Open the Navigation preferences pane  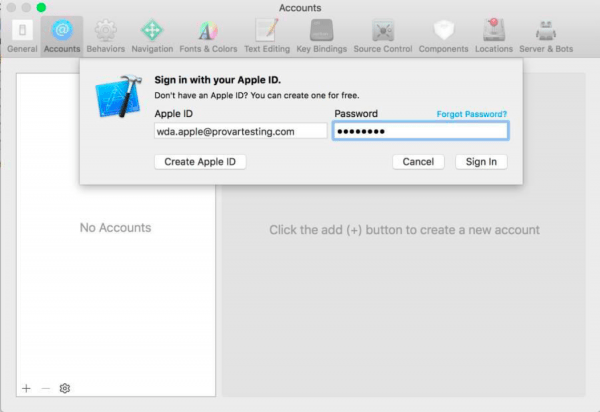152,36
